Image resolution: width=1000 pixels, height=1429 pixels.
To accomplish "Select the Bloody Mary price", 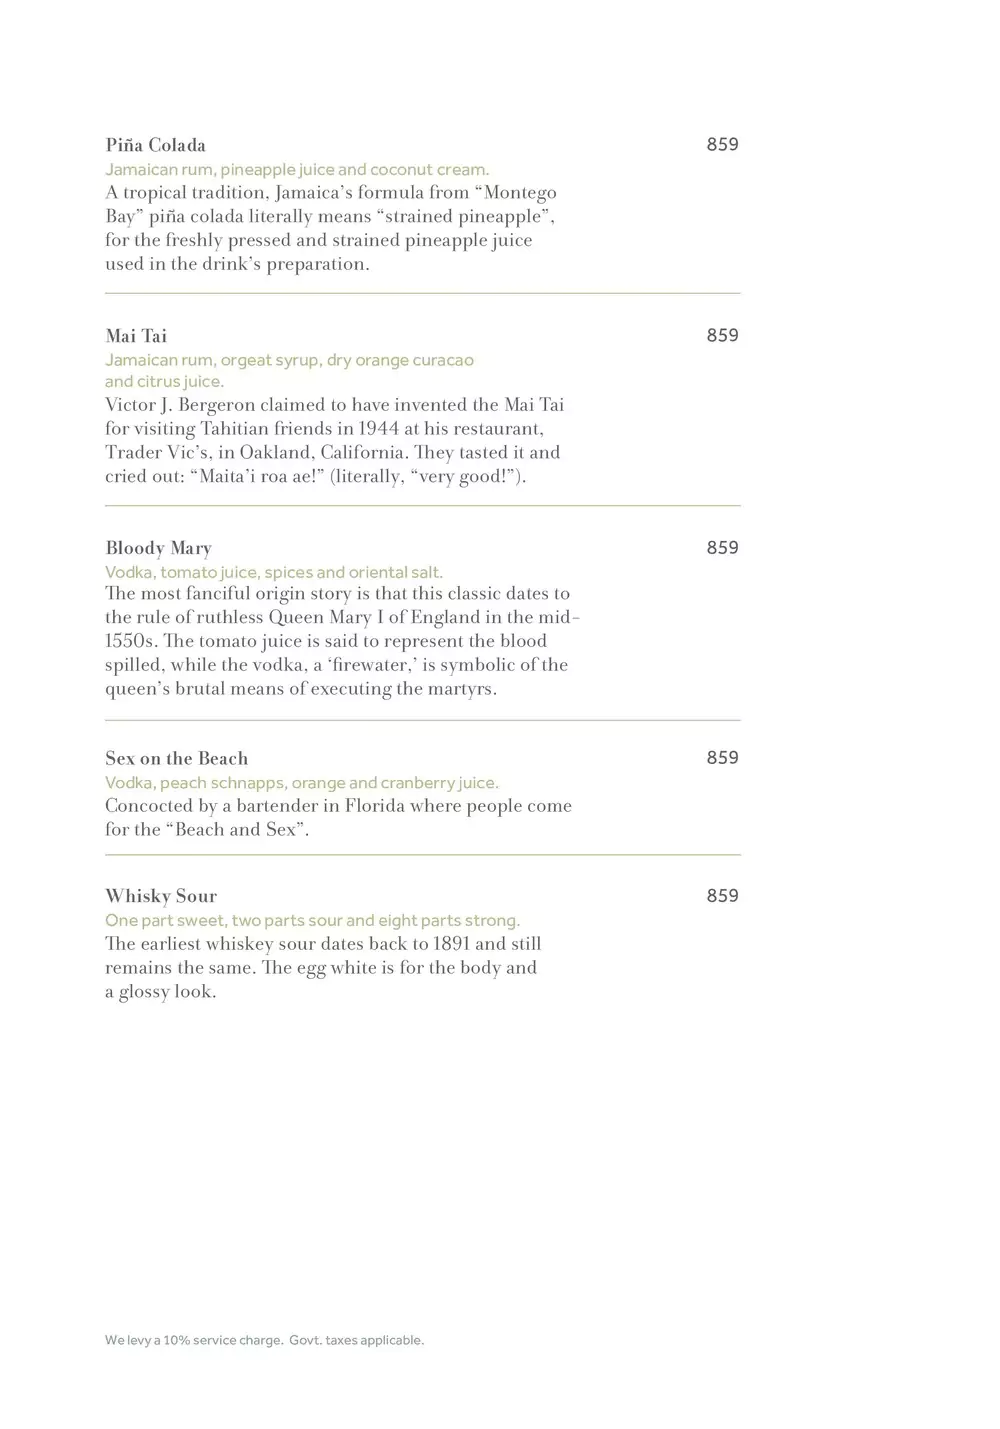I will click(722, 548).
